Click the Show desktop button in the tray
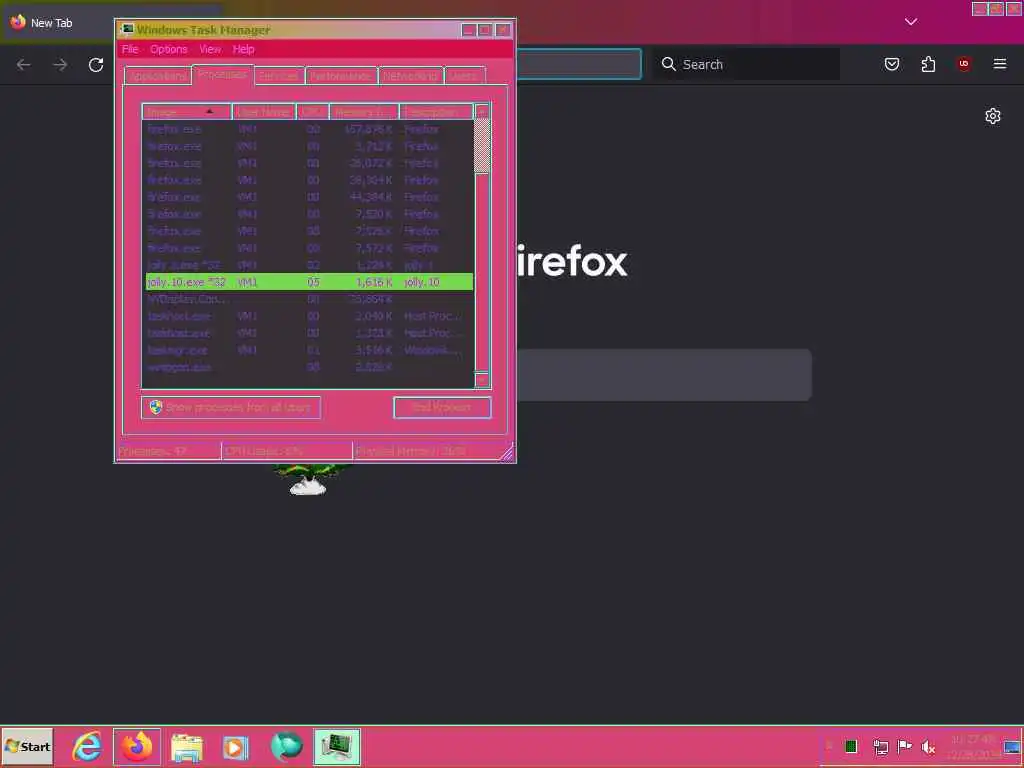1024x768 pixels. coord(1013,746)
